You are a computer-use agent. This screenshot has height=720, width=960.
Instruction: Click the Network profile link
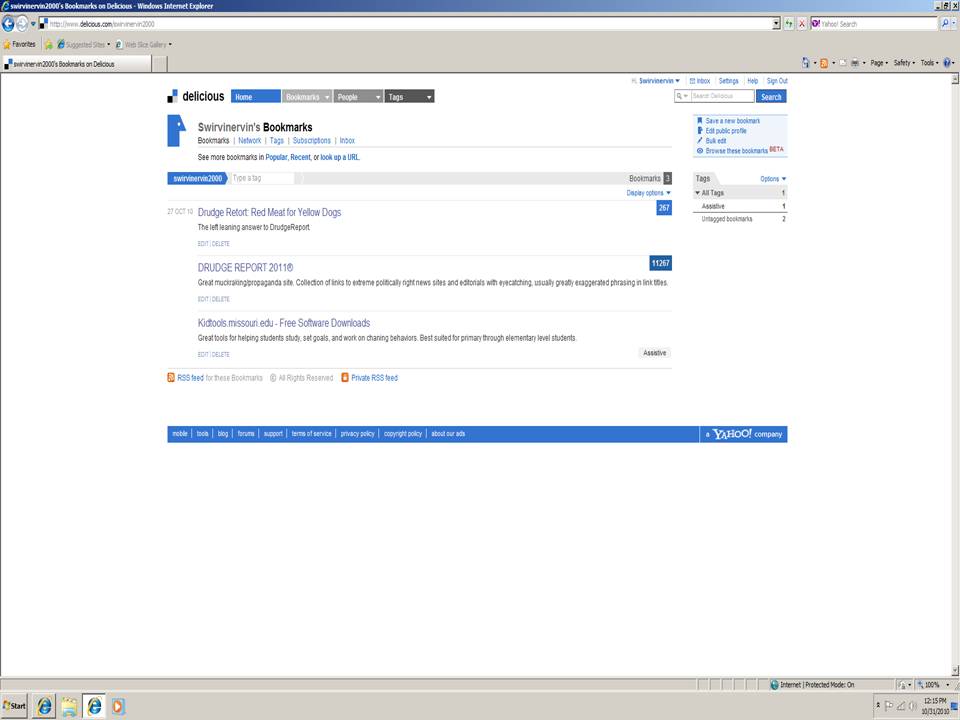[x=250, y=140]
